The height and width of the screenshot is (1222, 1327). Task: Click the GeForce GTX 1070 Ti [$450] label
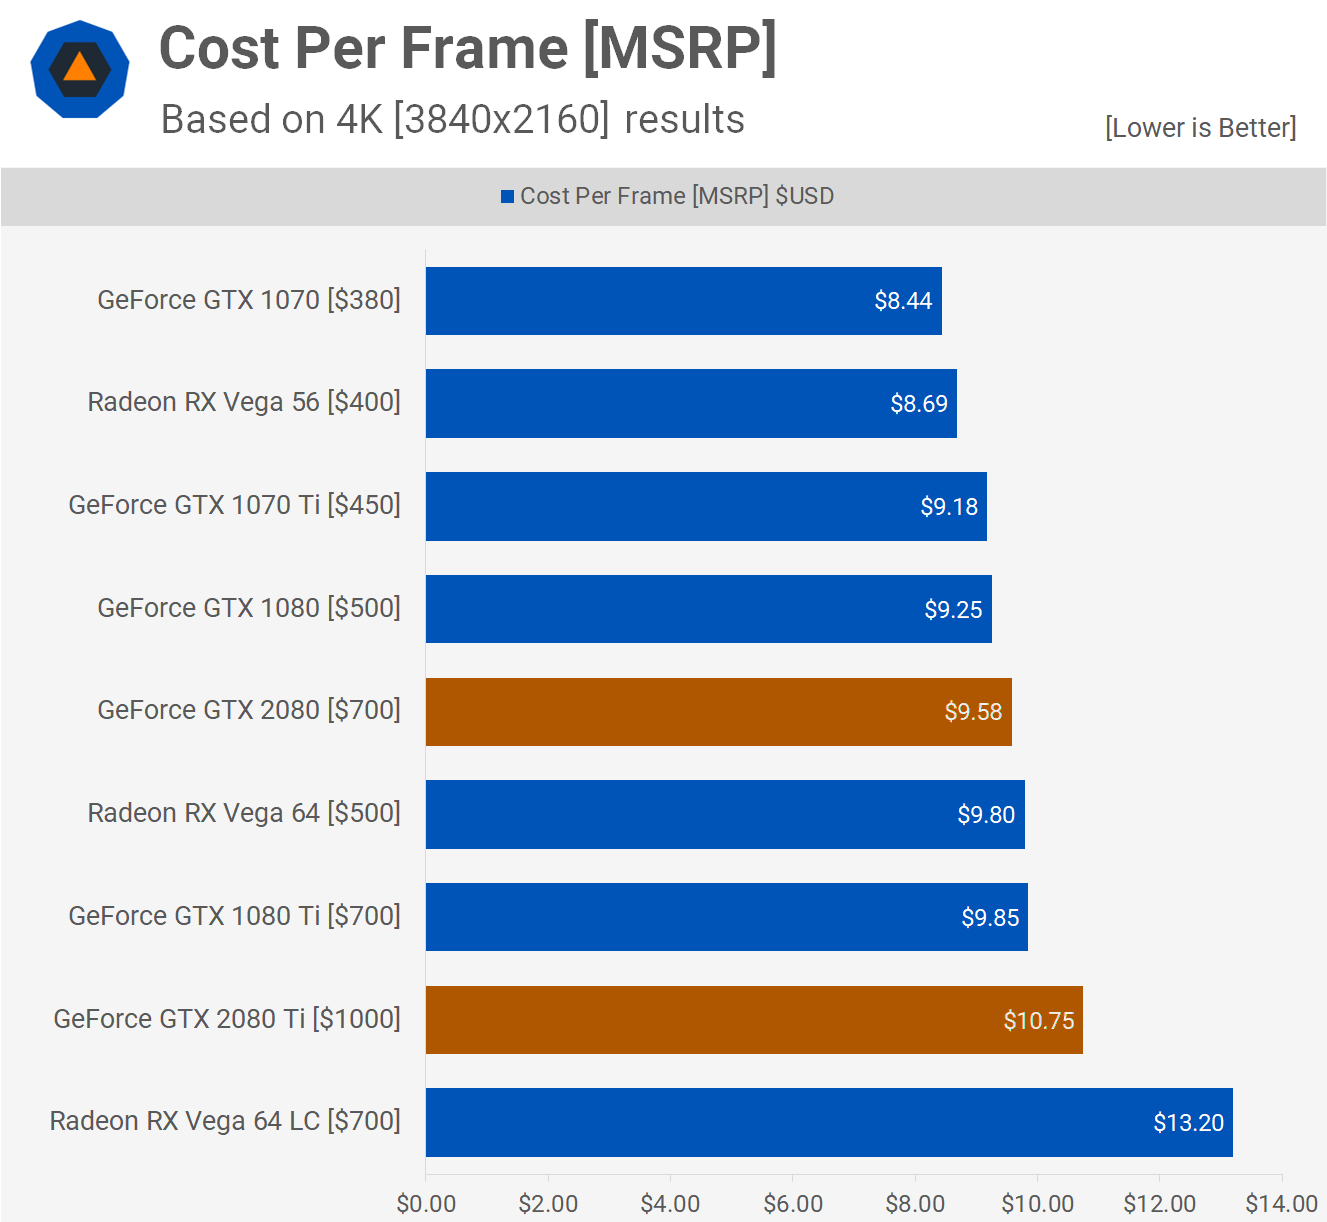[x=235, y=505]
